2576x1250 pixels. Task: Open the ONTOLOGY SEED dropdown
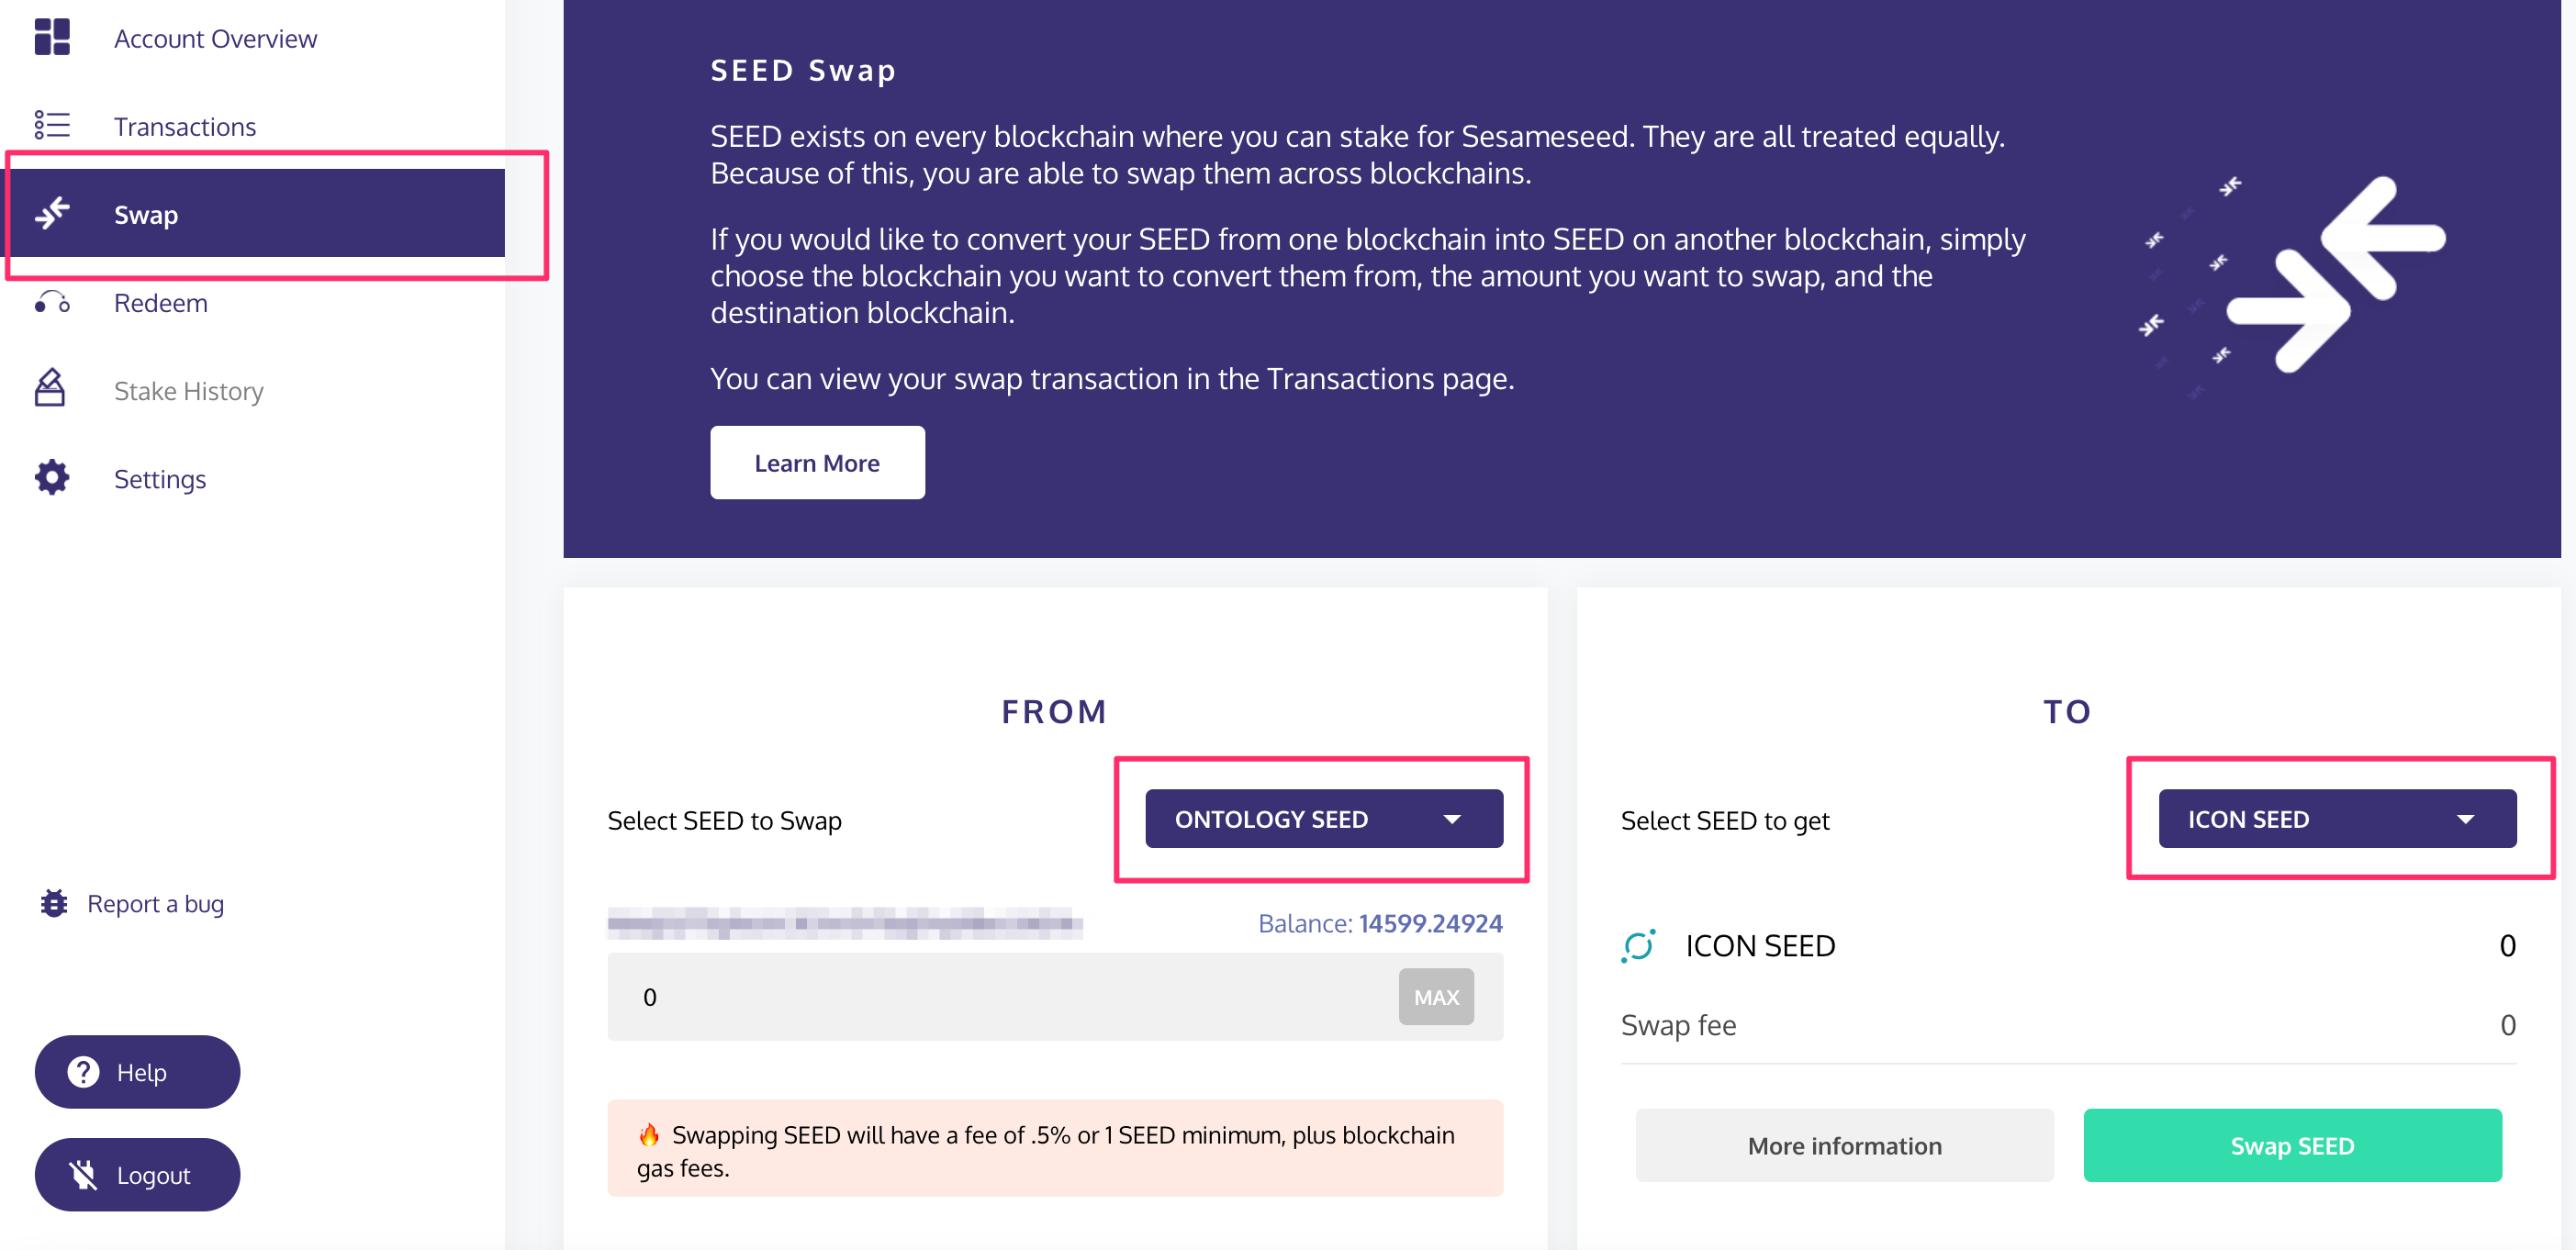1323,819
